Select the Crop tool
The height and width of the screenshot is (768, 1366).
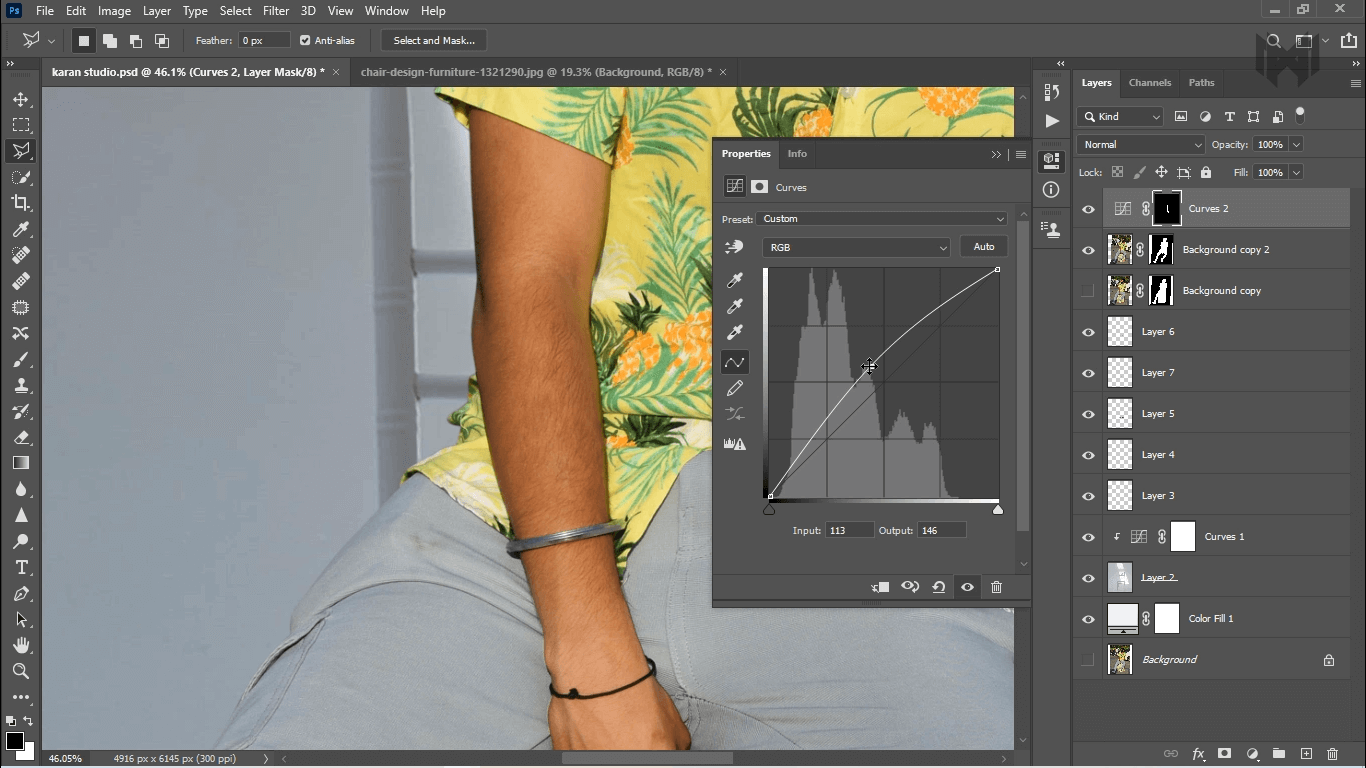[21, 203]
